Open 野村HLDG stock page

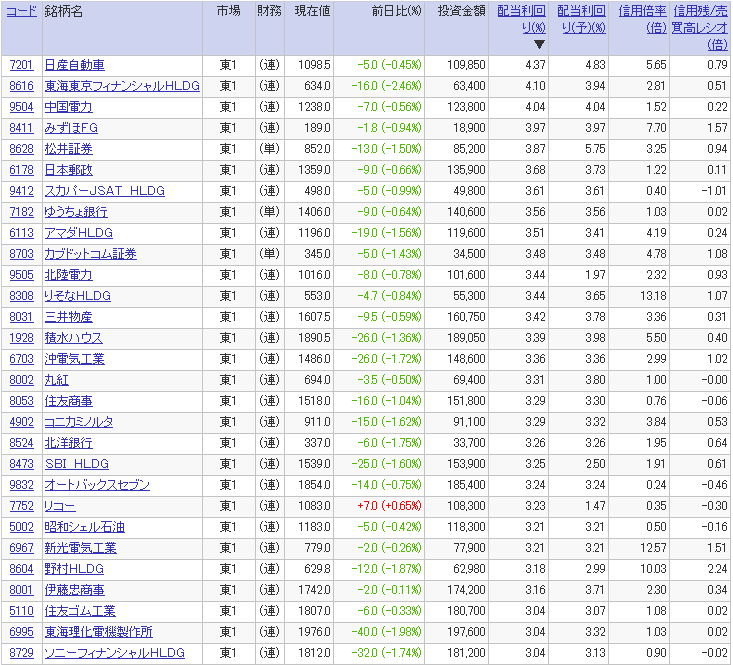point(74,569)
